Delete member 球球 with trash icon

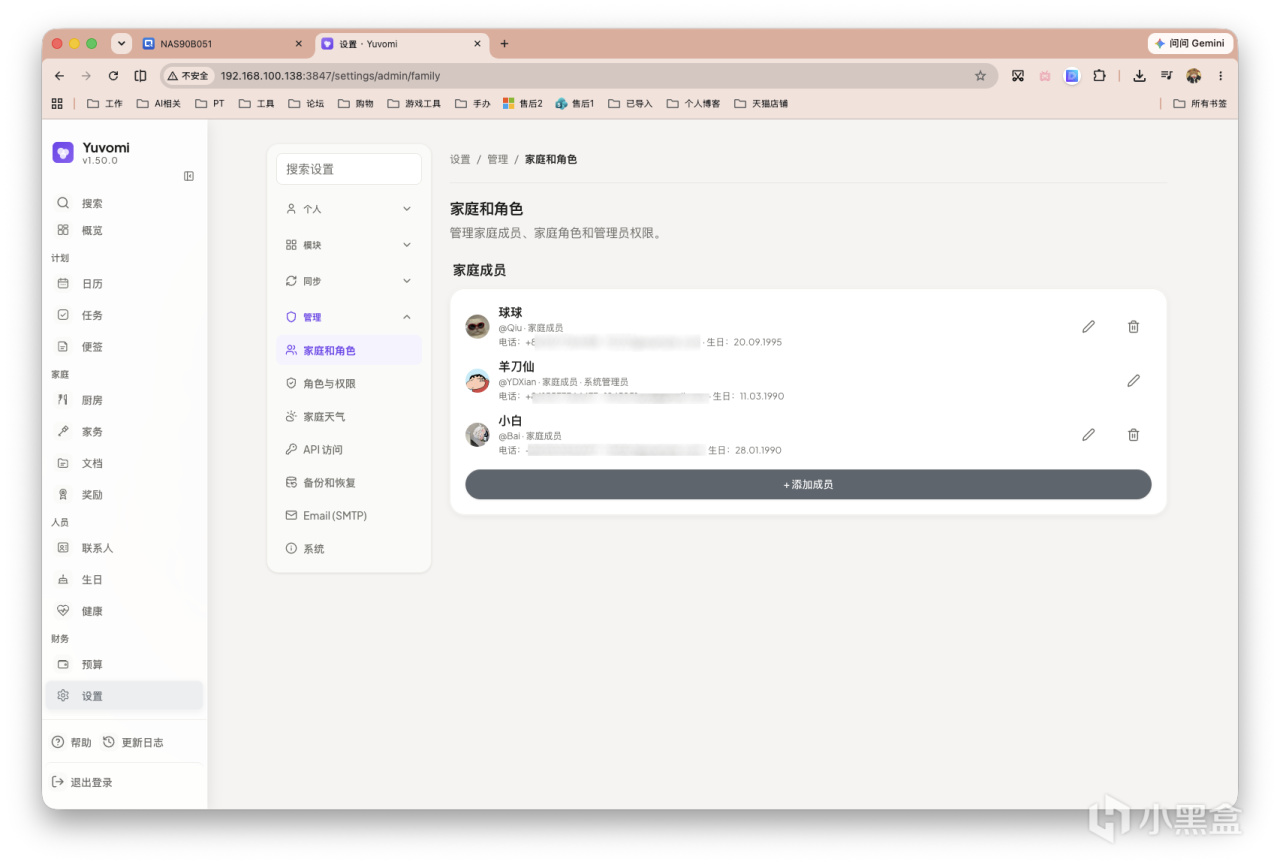click(x=1133, y=326)
